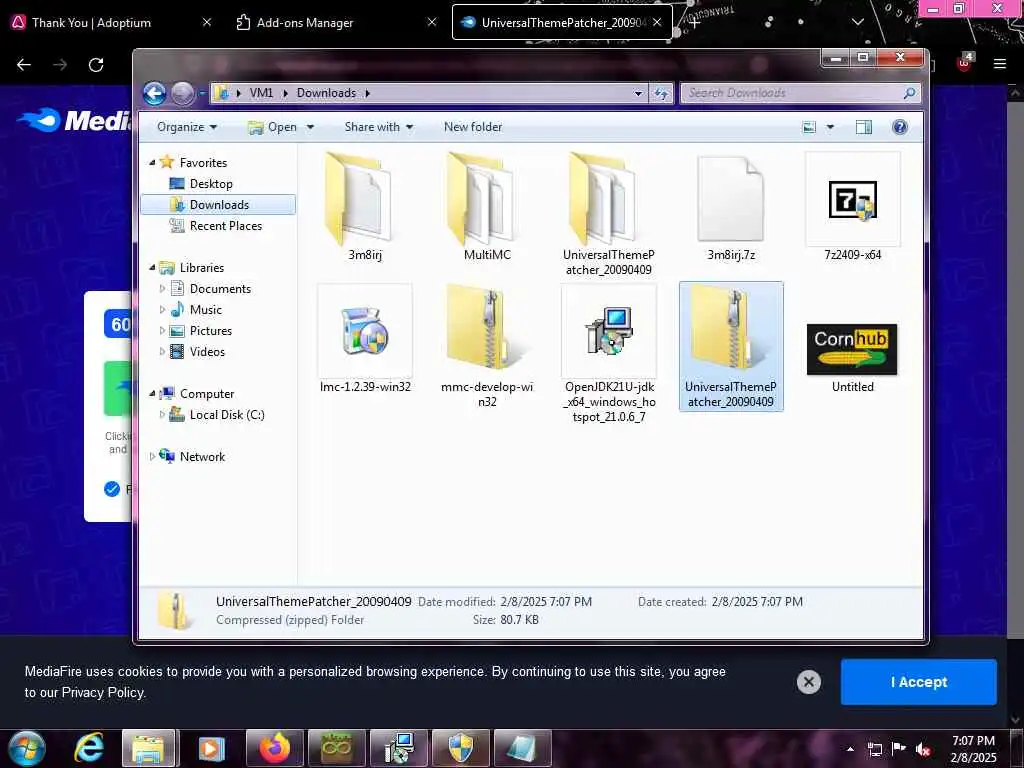Expand the Network node
This screenshot has width=1024, height=768.
pyautogui.click(x=152, y=456)
